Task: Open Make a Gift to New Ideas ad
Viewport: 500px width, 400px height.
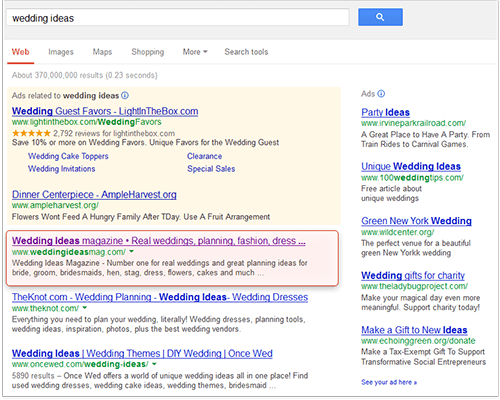Action: pos(414,330)
